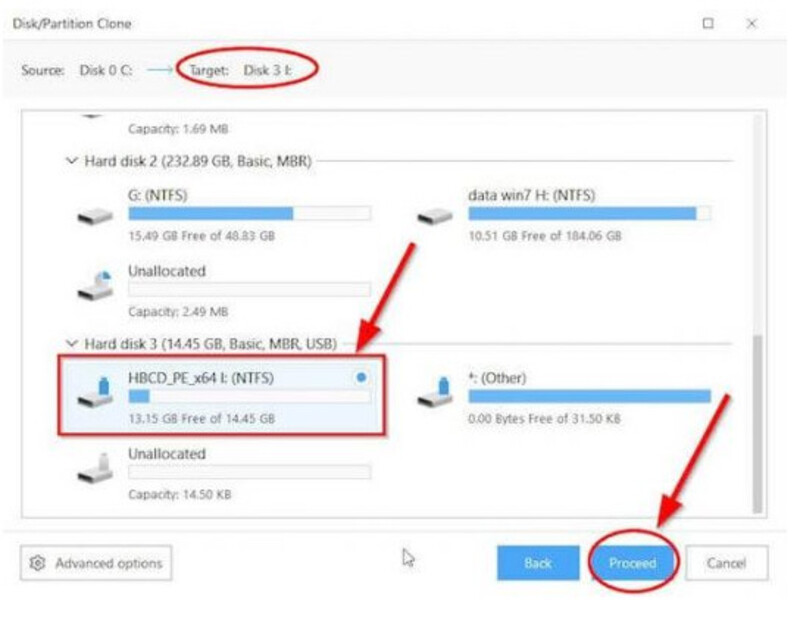Click the *: (Other) usage bar
Viewport: 800px width, 622px height.
(590, 396)
